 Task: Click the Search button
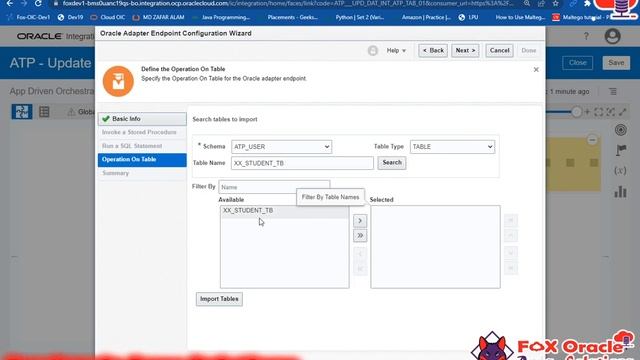click(x=392, y=162)
